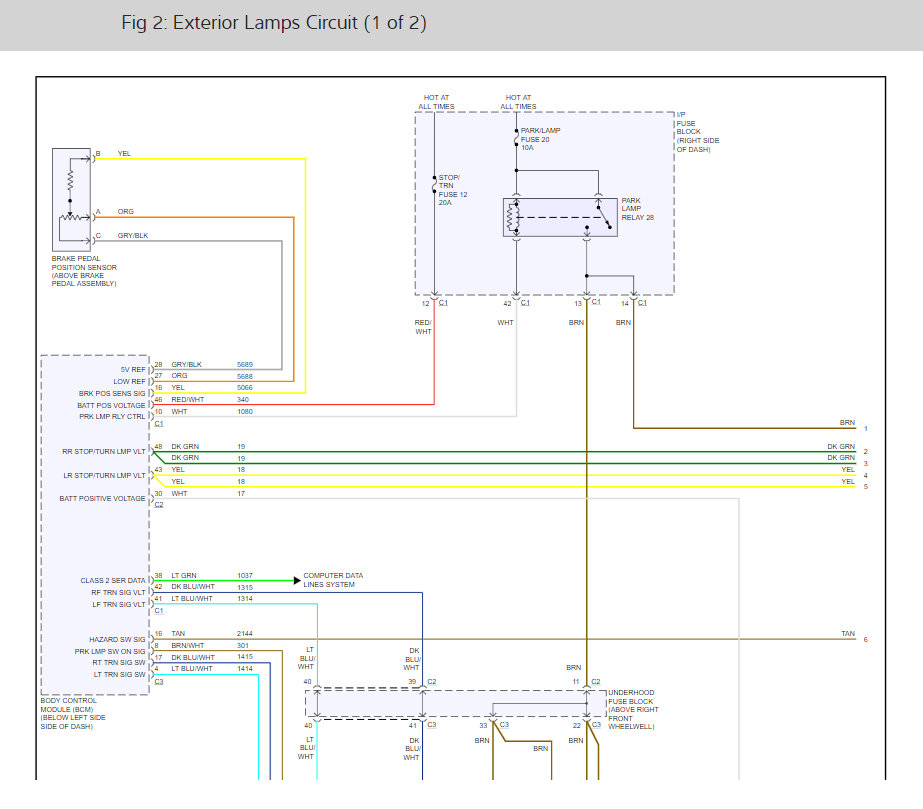The width and height of the screenshot is (923, 809).
Task: Click the CLASS 2 SER DATA pin label
Action: coord(113,580)
